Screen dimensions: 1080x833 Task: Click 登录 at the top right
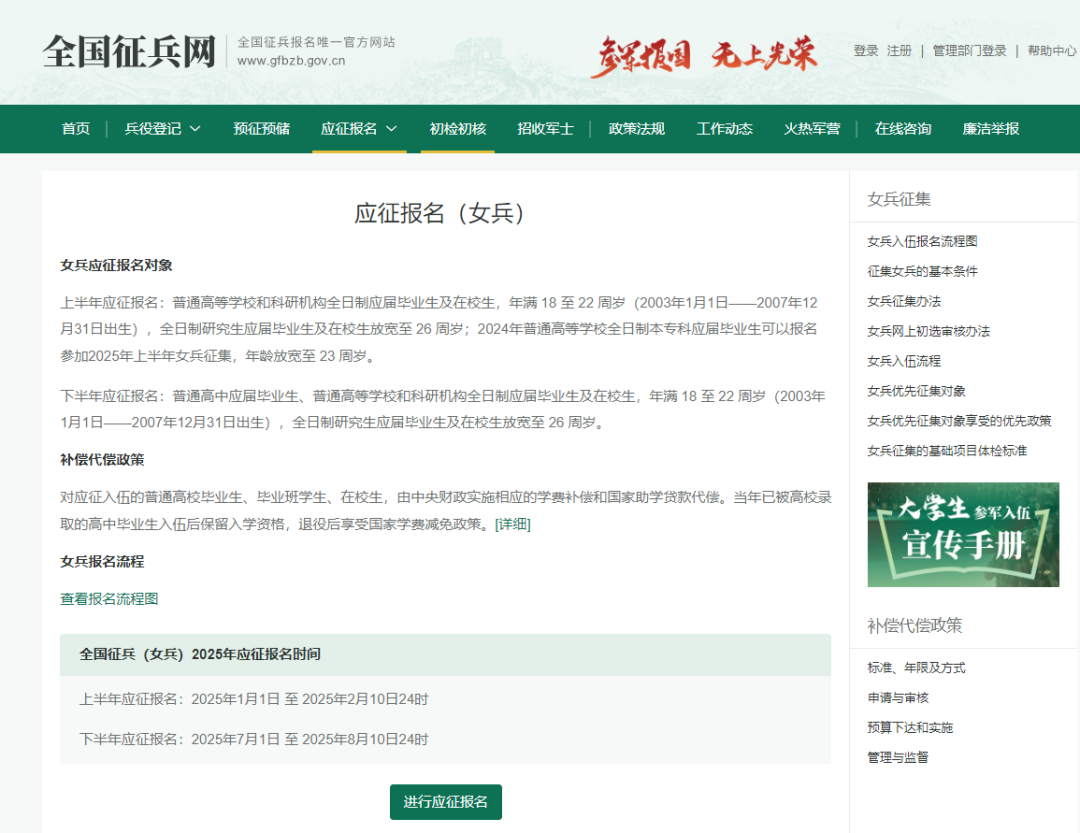pos(865,51)
